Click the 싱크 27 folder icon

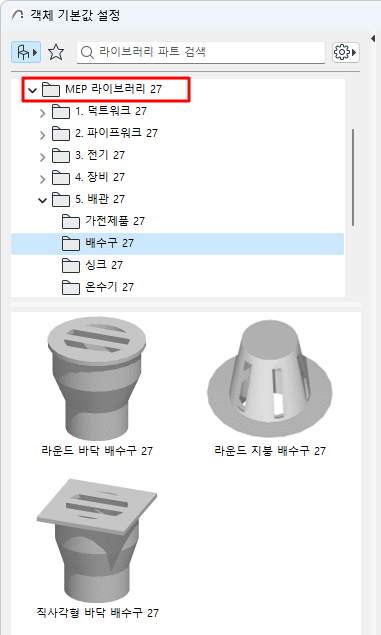click(x=71, y=266)
